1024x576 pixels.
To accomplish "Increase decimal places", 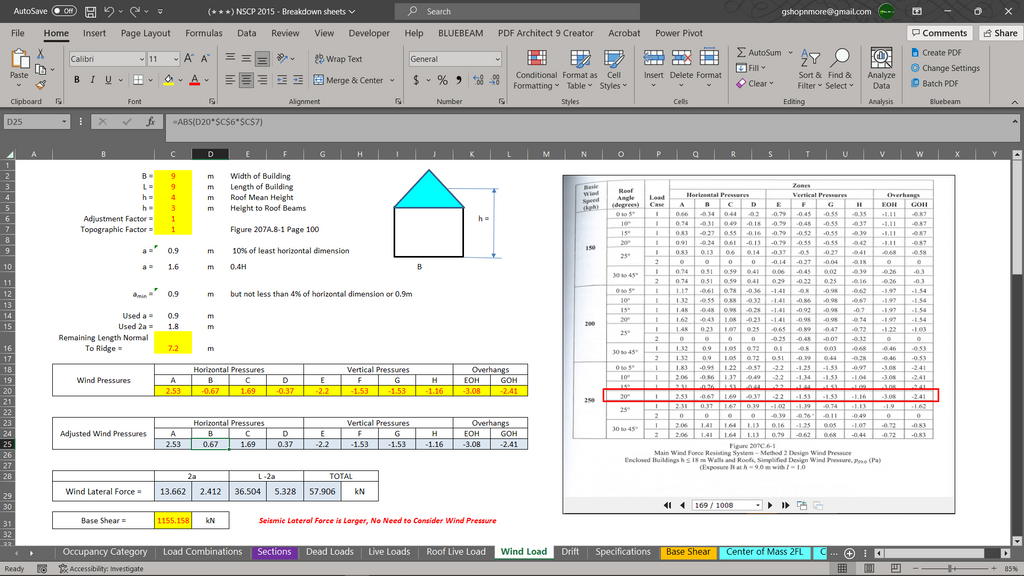I will coord(479,80).
